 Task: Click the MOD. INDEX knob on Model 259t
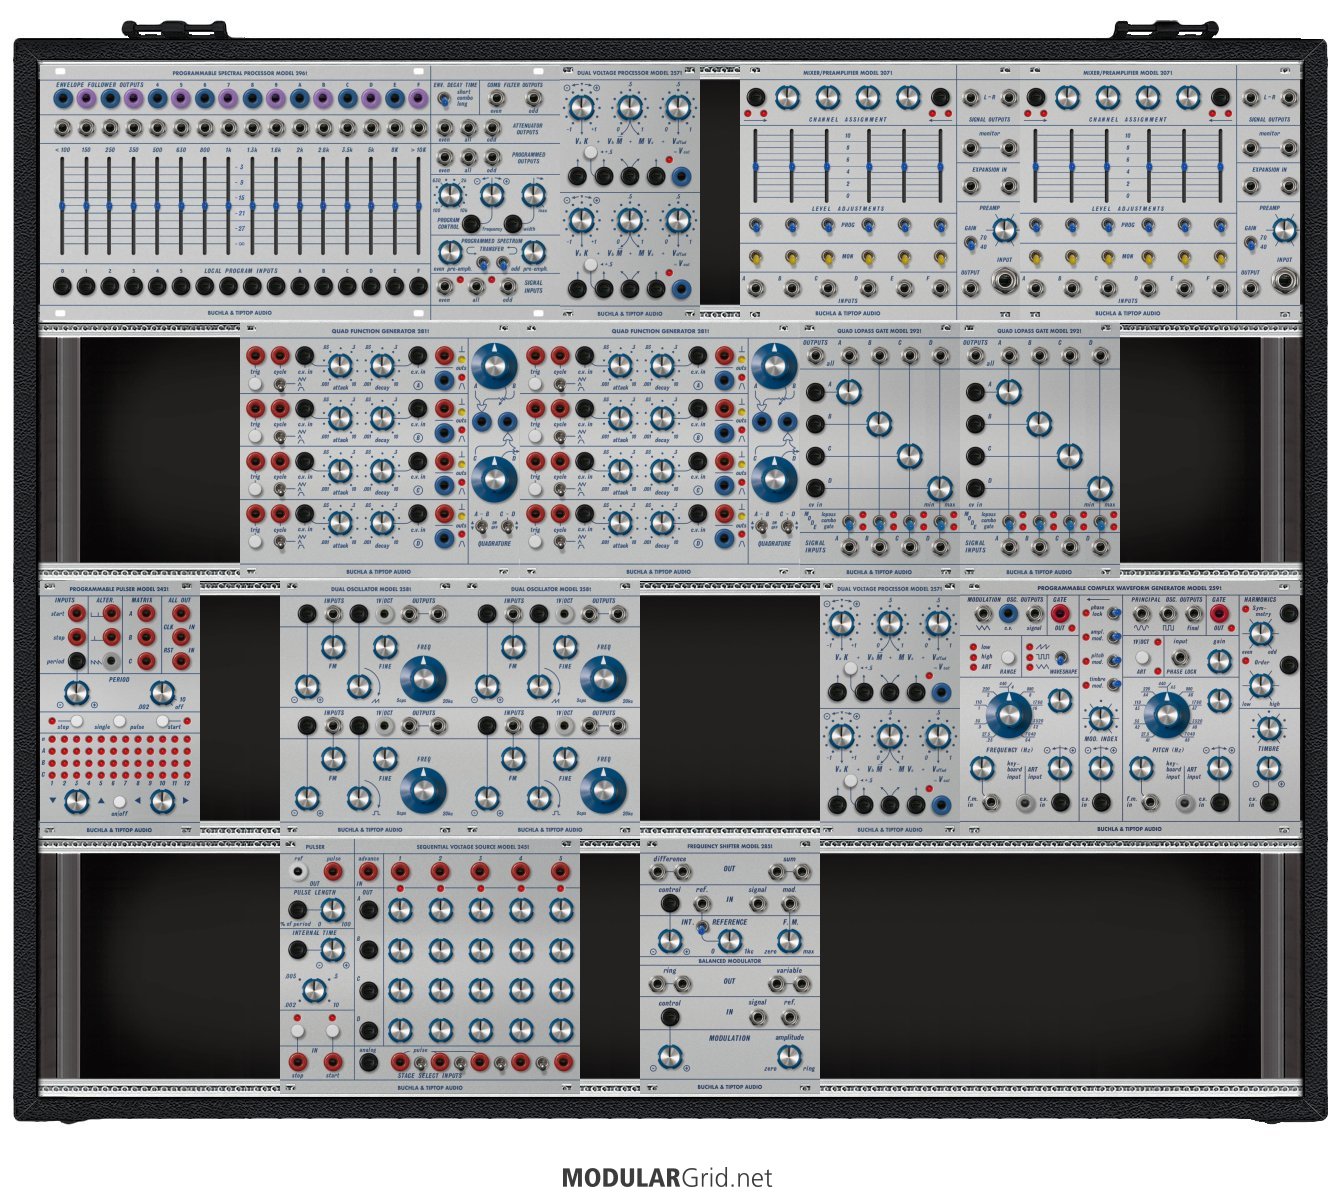click(x=1101, y=718)
